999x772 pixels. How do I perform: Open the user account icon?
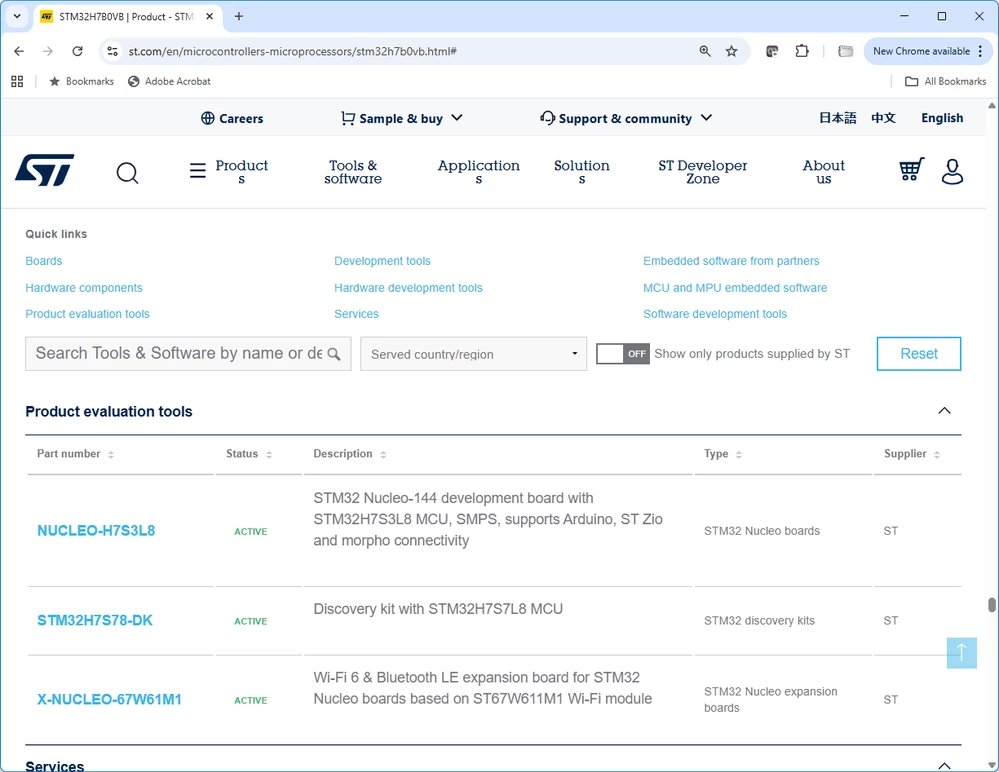click(952, 171)
